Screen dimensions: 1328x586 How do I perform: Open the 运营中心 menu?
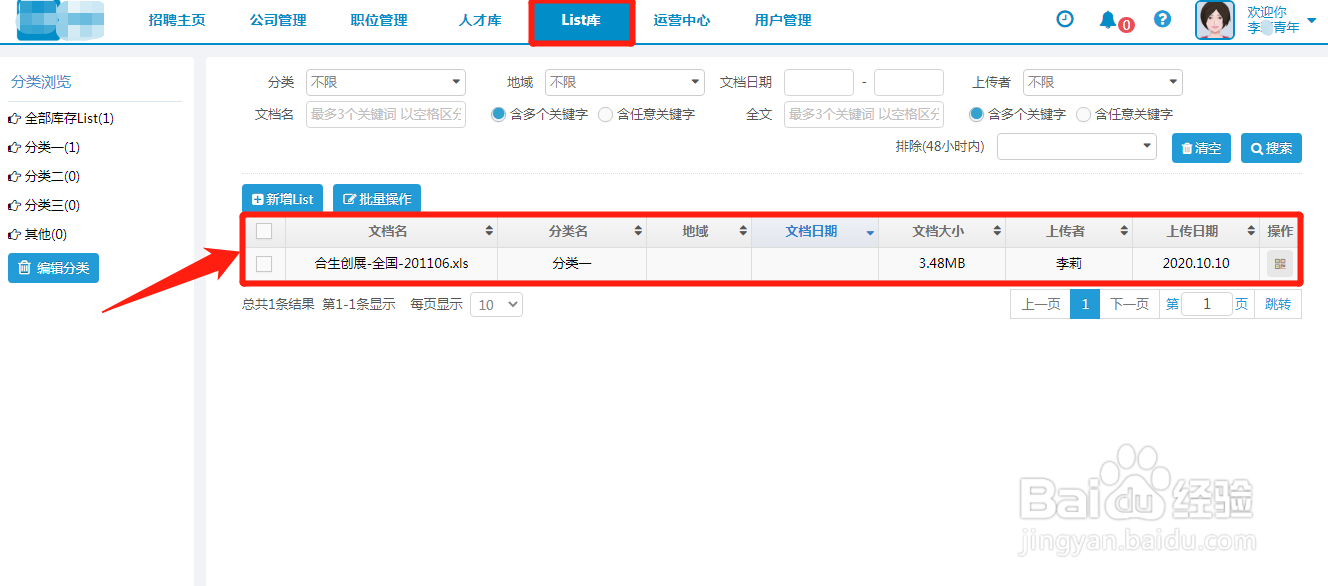coord(681,19)
